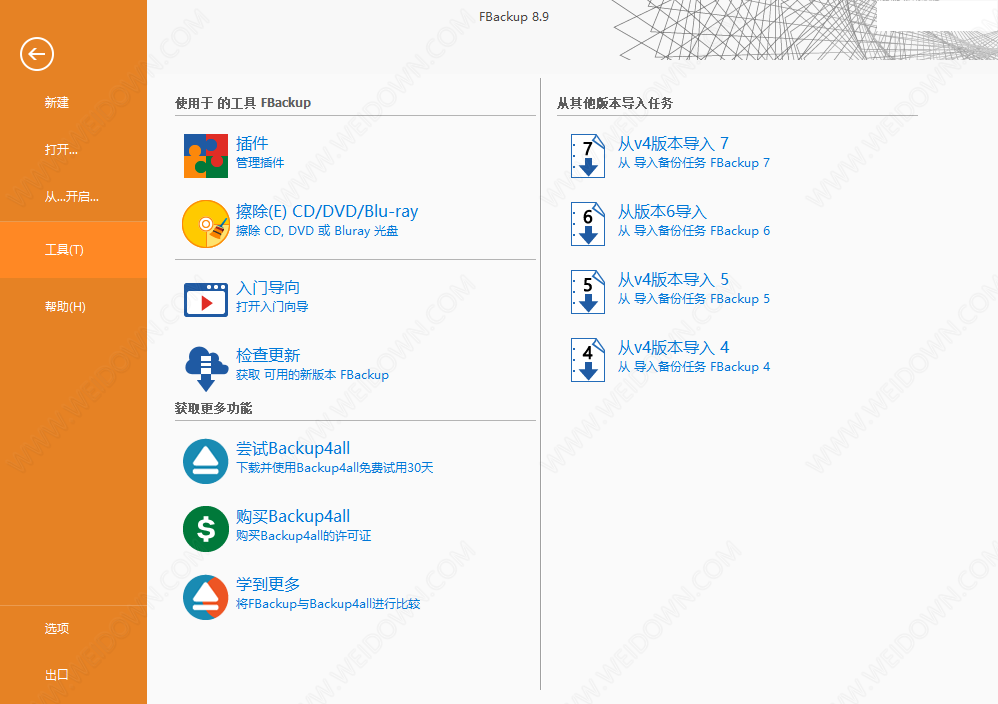Open 从v4版本导入 4 link
The height and width of the screenshot is (704, 998).
click(673, 348)
